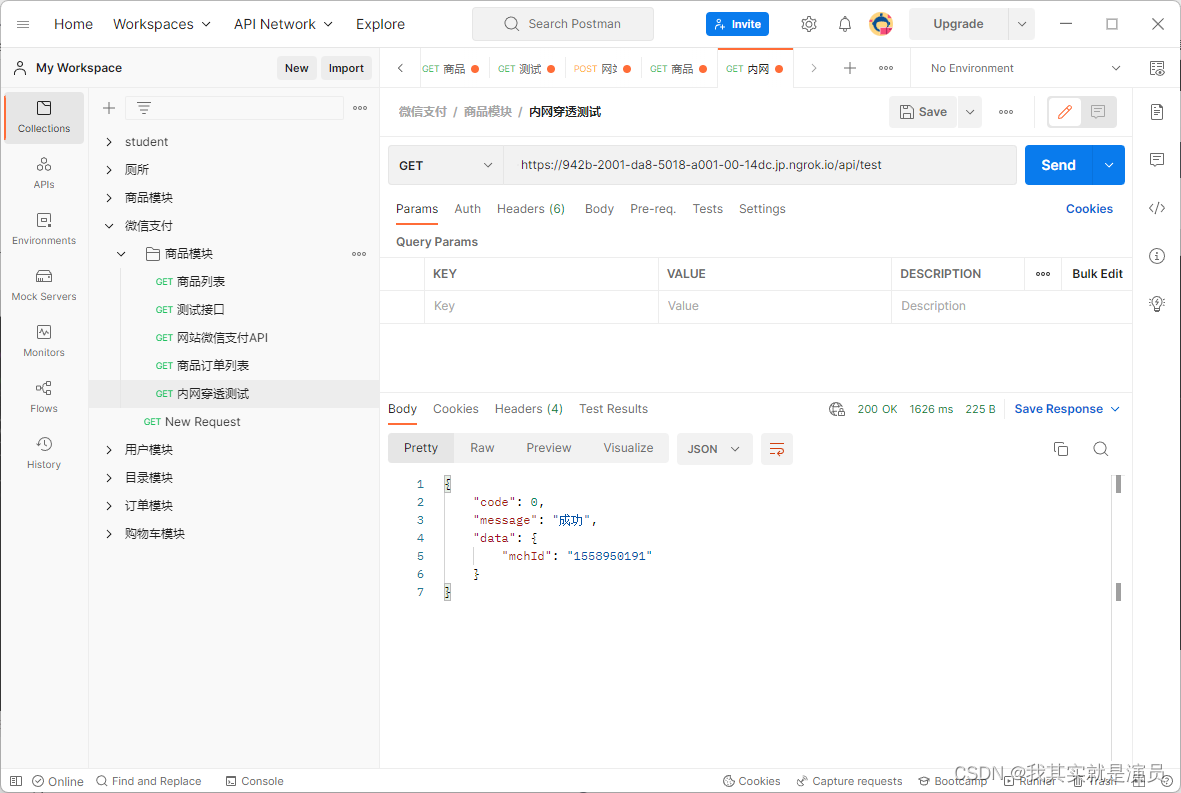Open the GET method dropdown

[x=445, y=165]
